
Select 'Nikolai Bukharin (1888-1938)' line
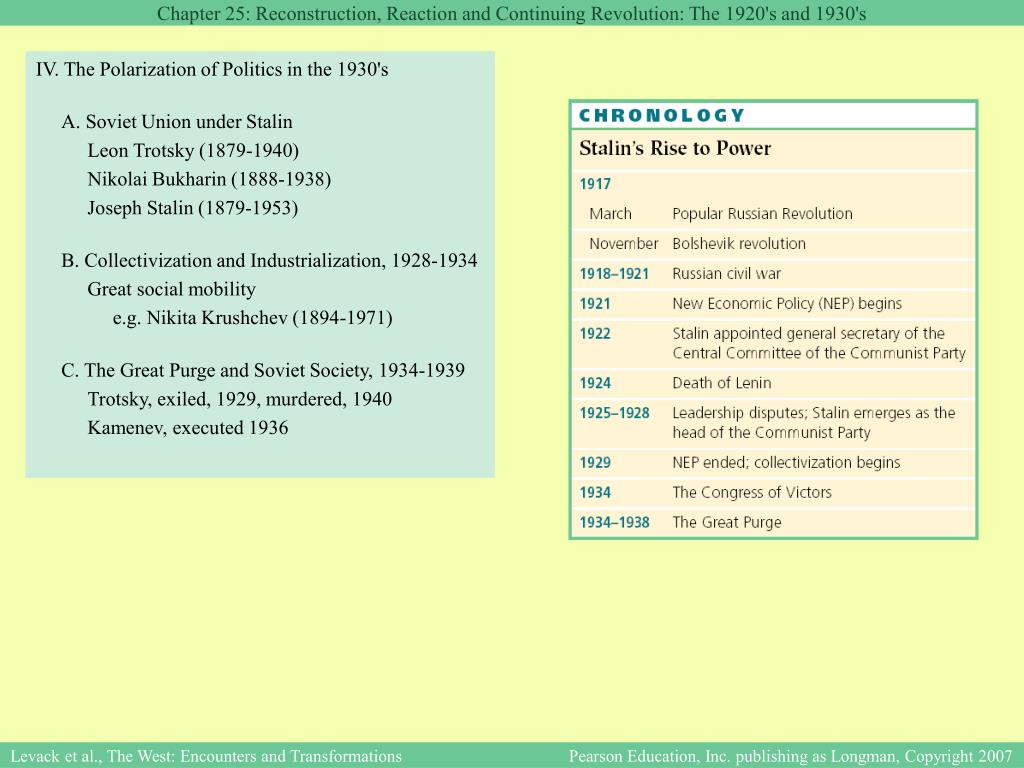(209, 179)
